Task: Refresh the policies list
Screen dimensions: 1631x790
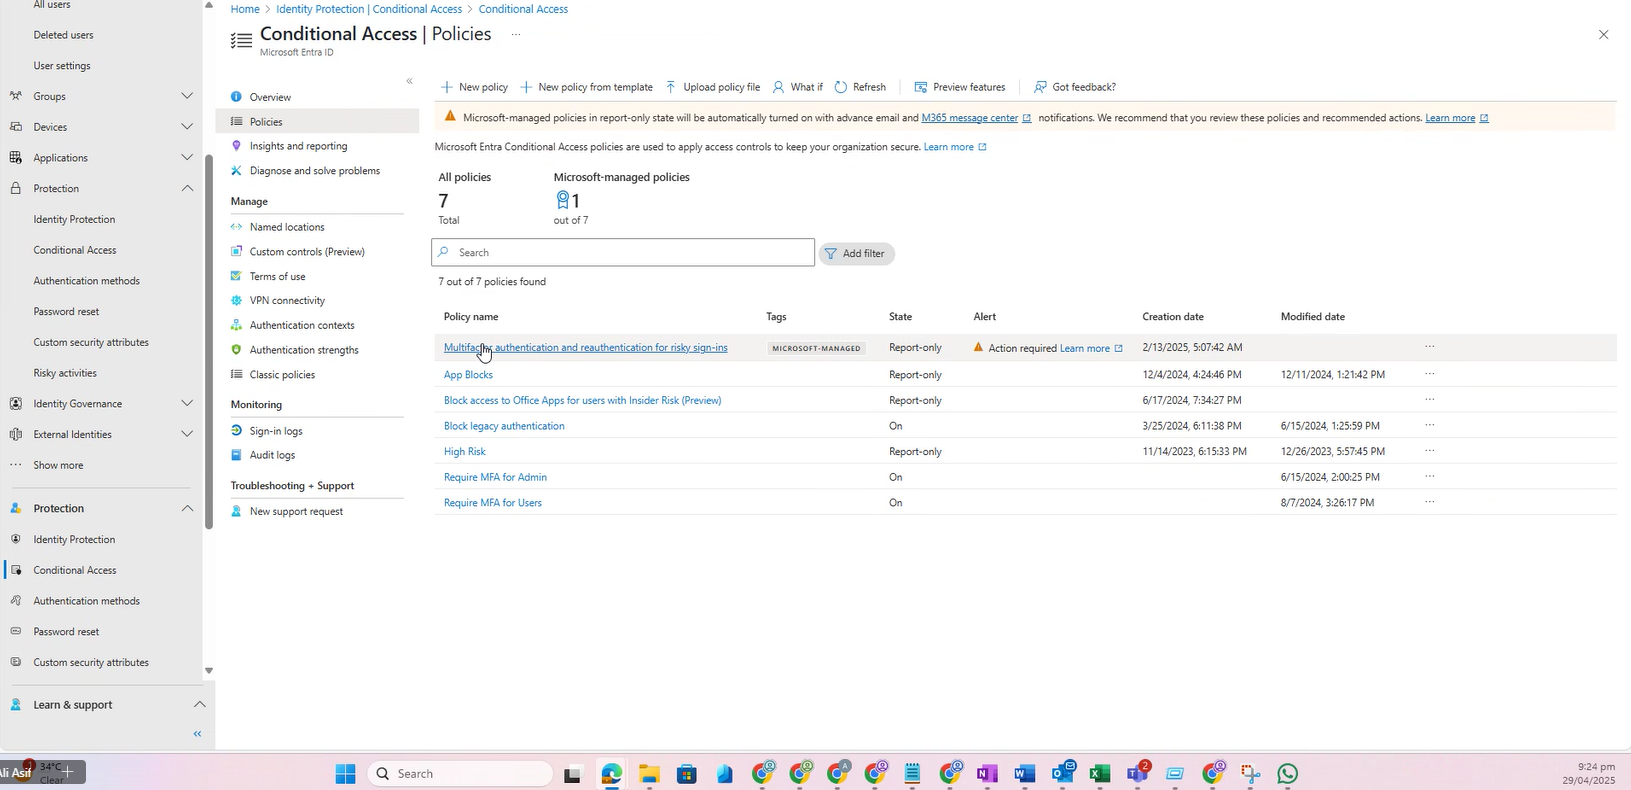Action: pos(860,87)
